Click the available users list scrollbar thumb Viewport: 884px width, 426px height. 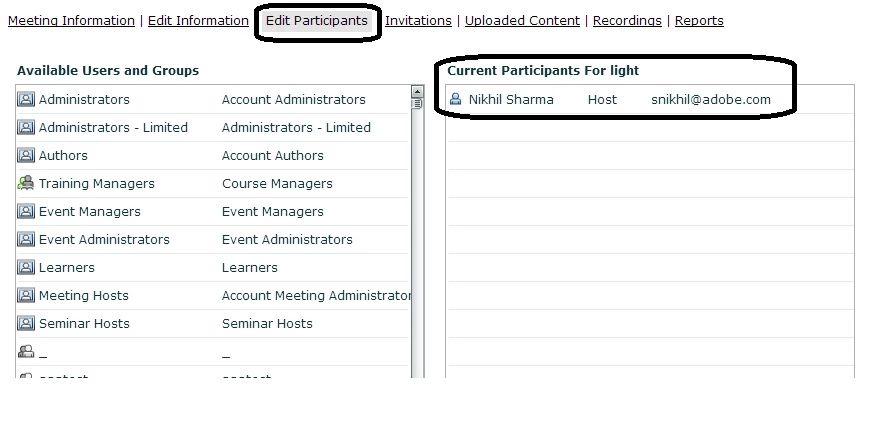coord(417,103)
